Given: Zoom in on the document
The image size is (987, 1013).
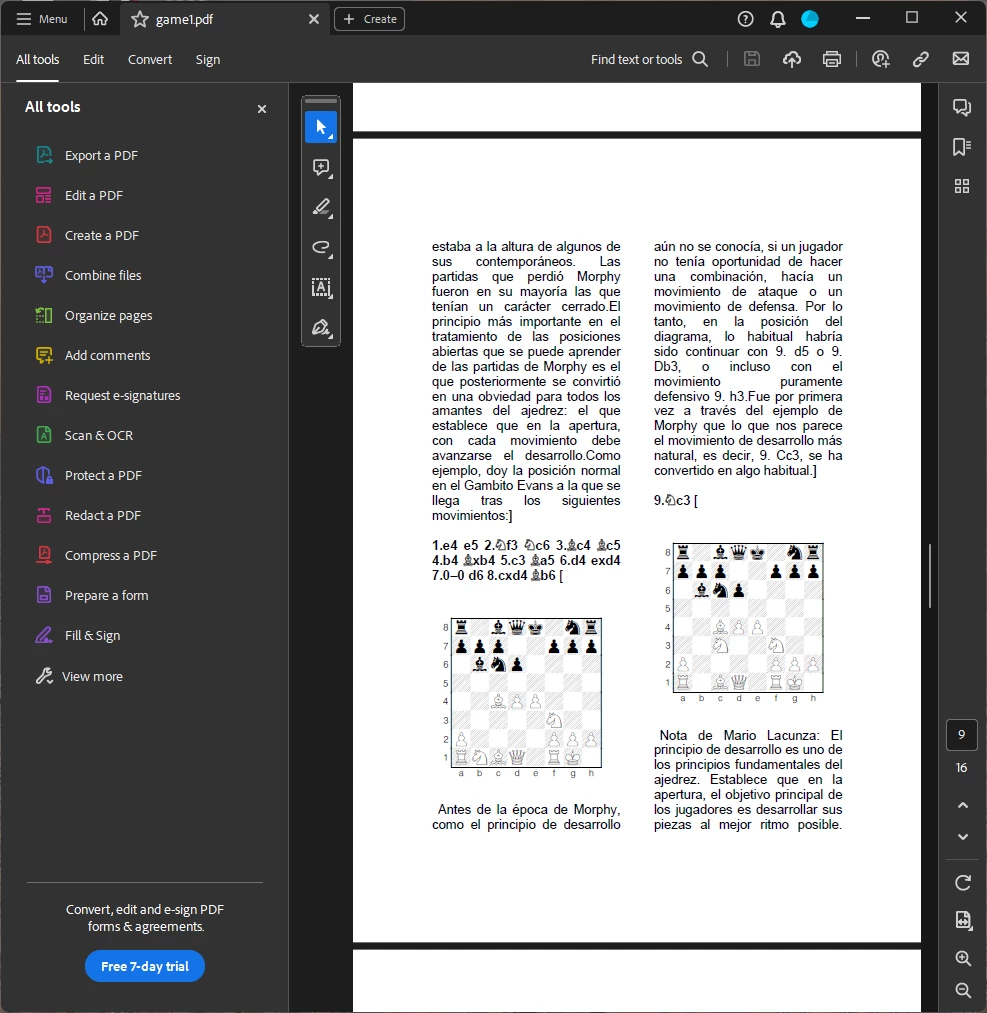Looking at the screenshot, I should click(962, 958).
